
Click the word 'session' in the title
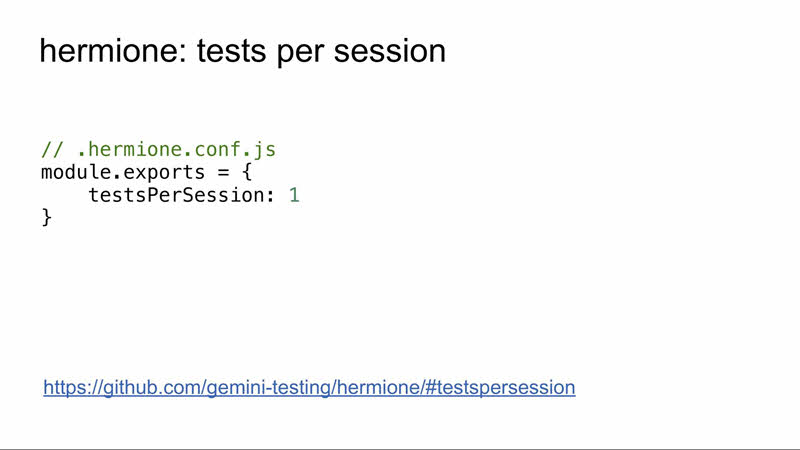point(390,51)
